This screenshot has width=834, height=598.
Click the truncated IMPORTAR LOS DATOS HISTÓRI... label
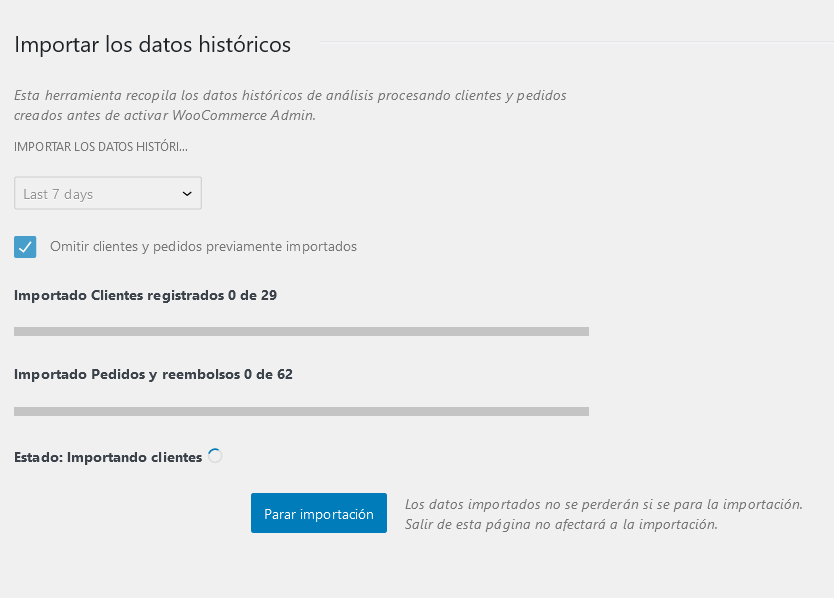101,147
